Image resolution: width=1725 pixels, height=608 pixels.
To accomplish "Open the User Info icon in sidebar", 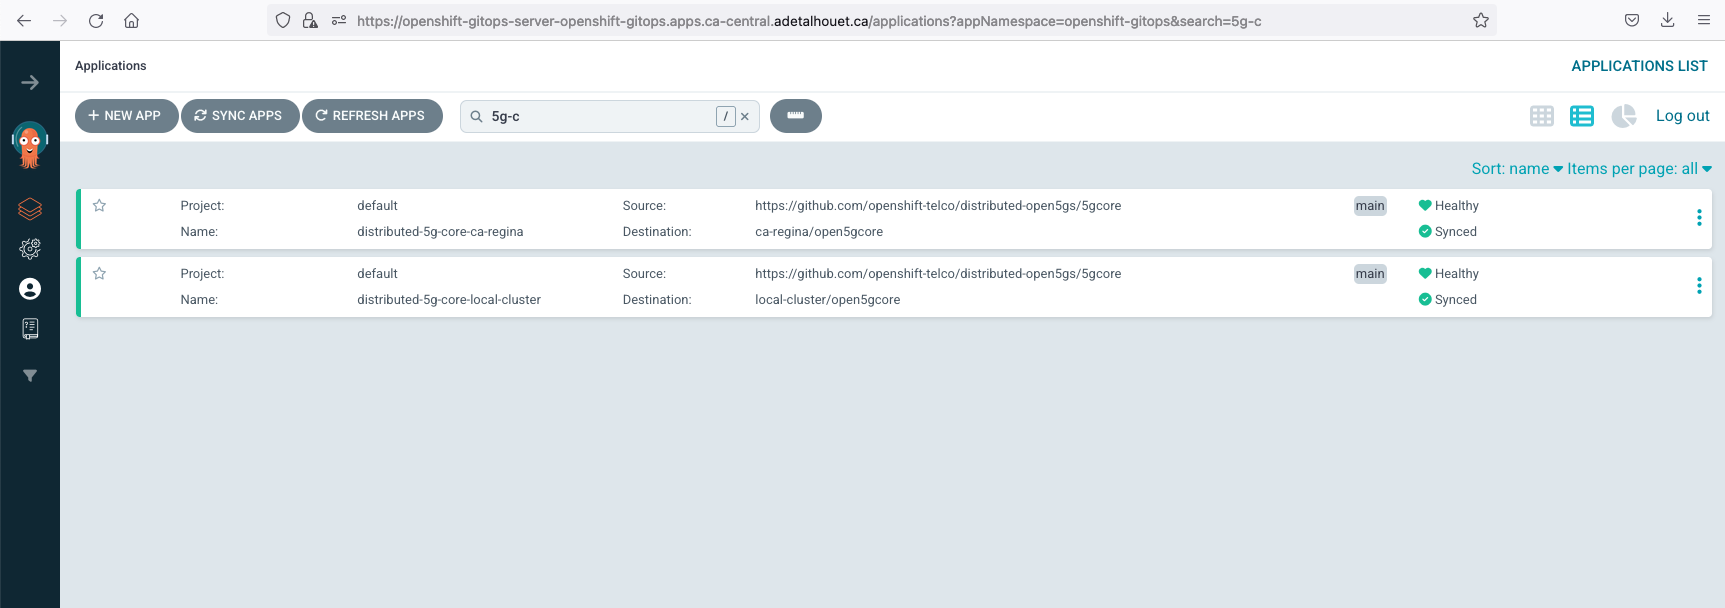I will point(30,289).
